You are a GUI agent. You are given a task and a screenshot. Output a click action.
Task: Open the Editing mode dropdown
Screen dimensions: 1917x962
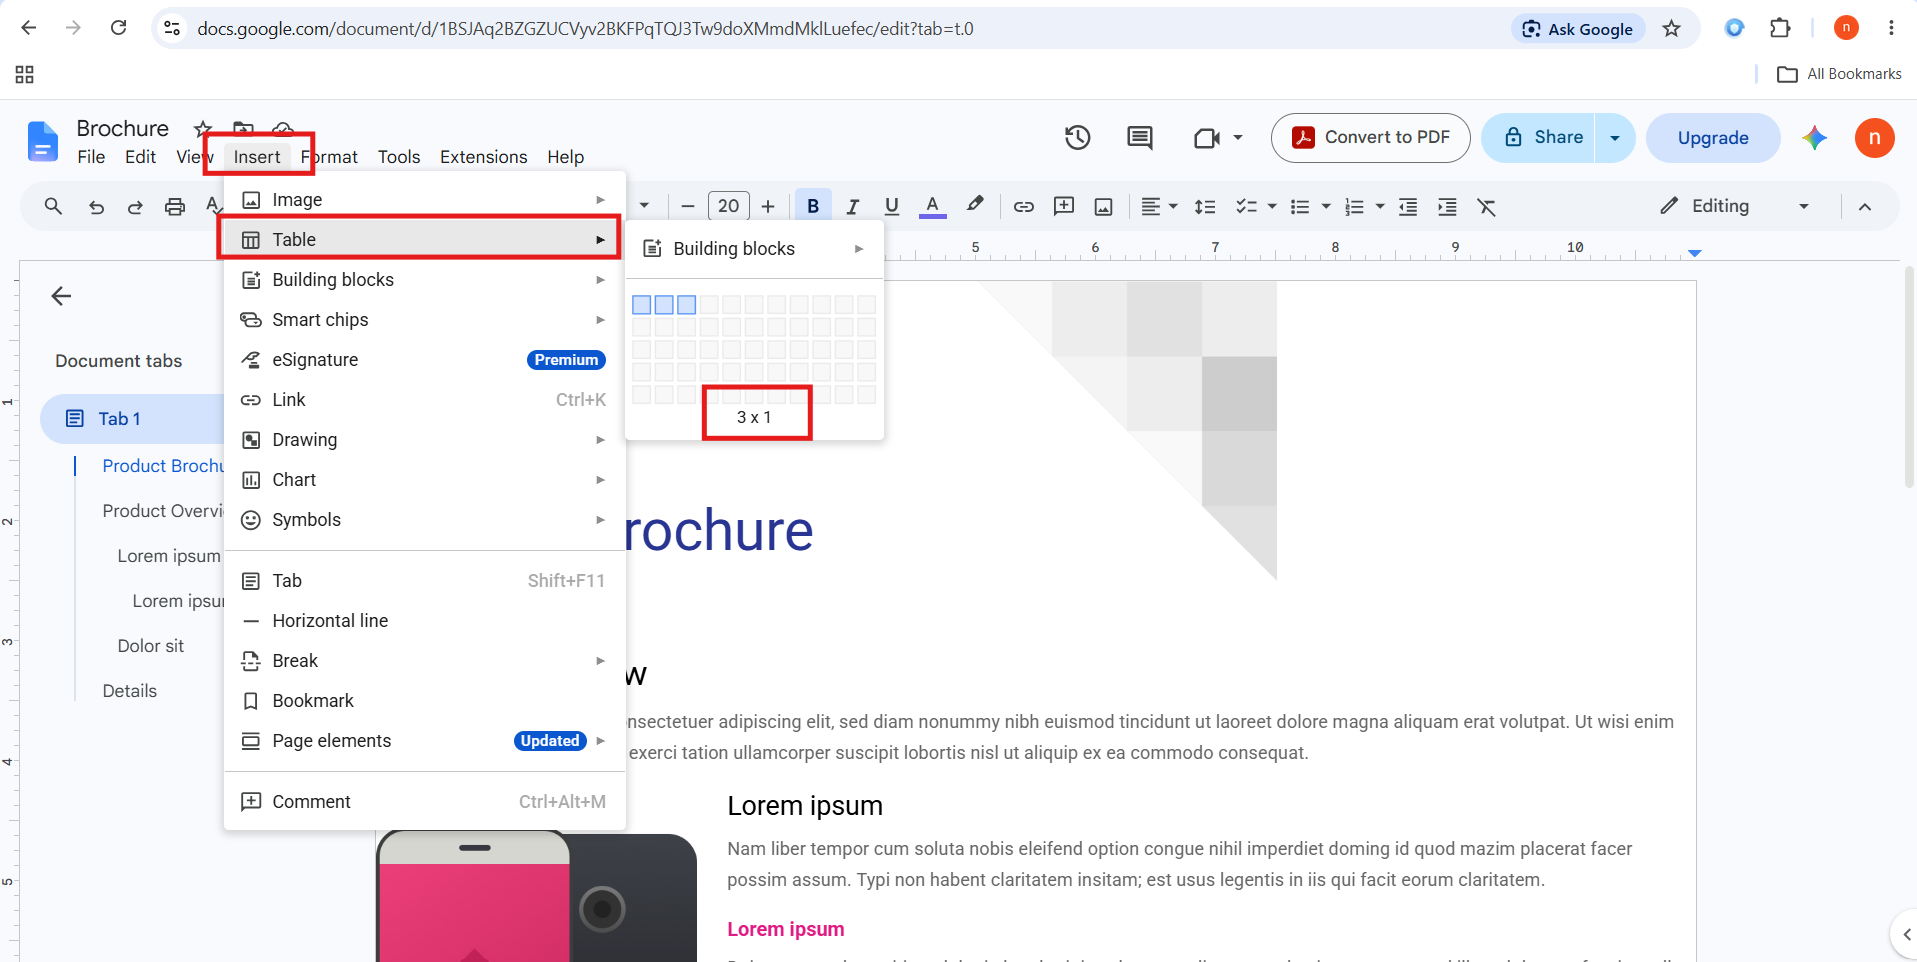pyautogui.click(x=1736, y=206)
